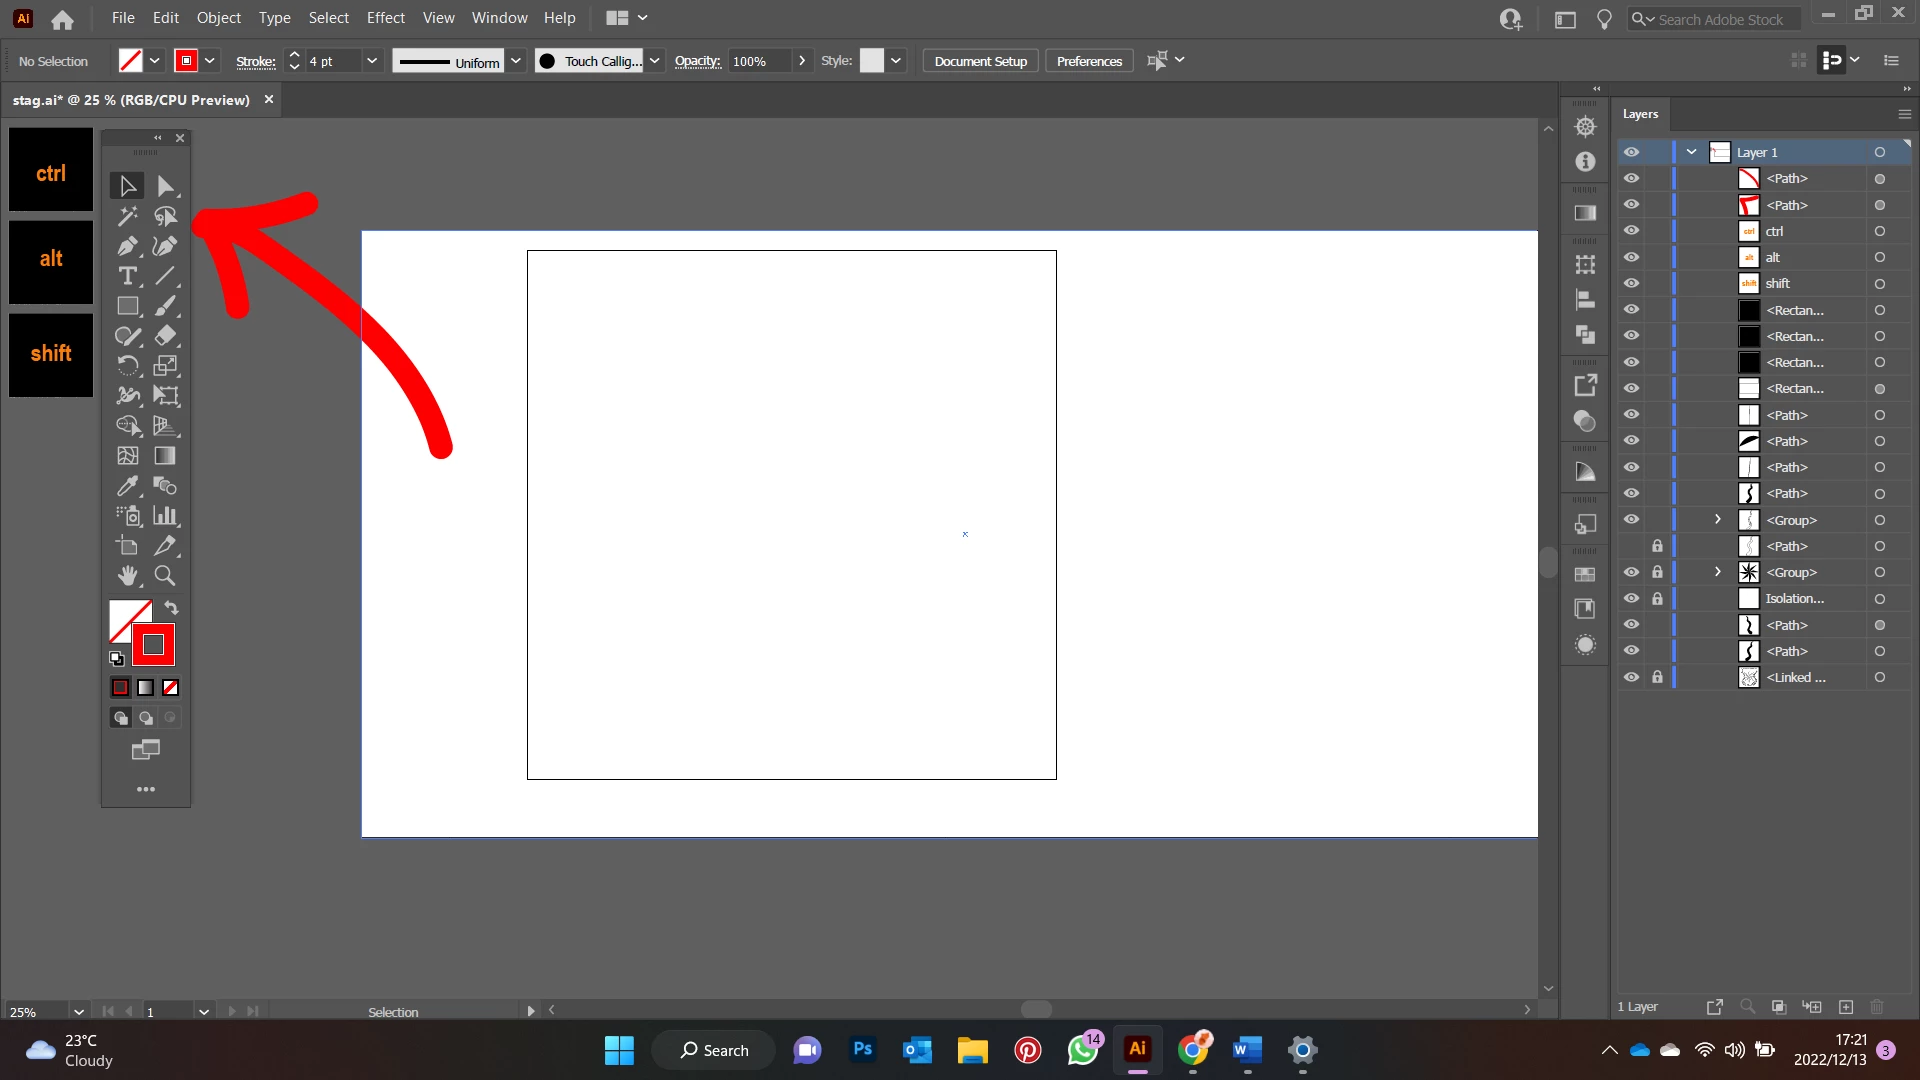The height and width of the screenshot is (1080, 1920).
Task: Select the Eyedropper tool
Action: coord(127,486)
